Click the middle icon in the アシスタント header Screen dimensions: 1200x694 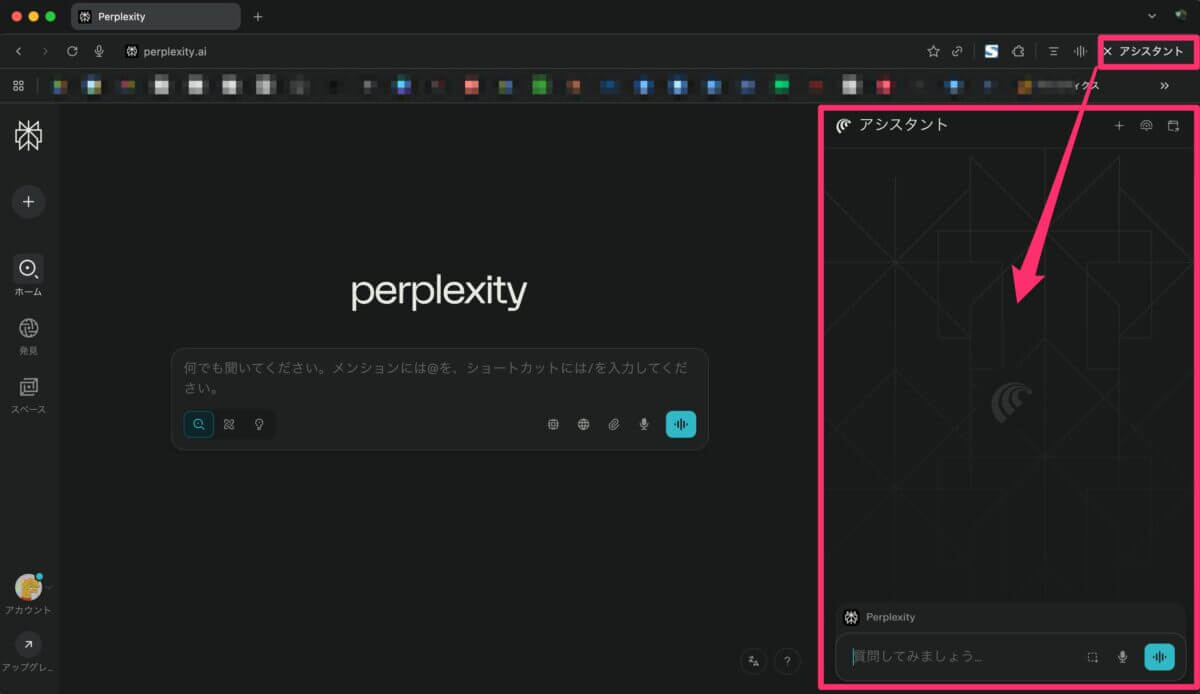[1146, 126]
